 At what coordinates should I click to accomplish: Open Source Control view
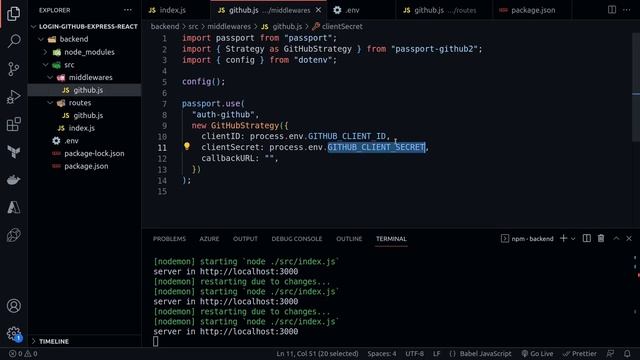(13, 69)
